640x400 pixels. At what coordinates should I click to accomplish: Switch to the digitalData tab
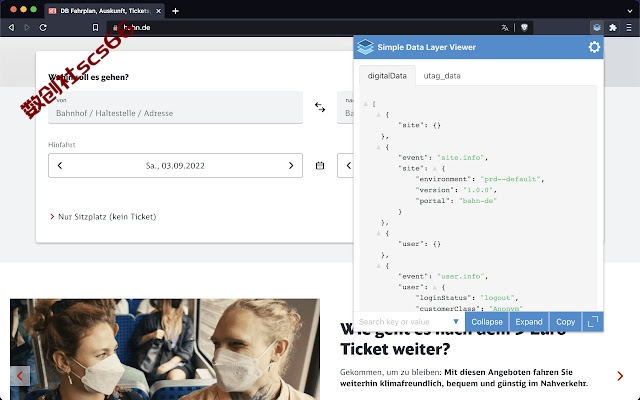(387, 76)
